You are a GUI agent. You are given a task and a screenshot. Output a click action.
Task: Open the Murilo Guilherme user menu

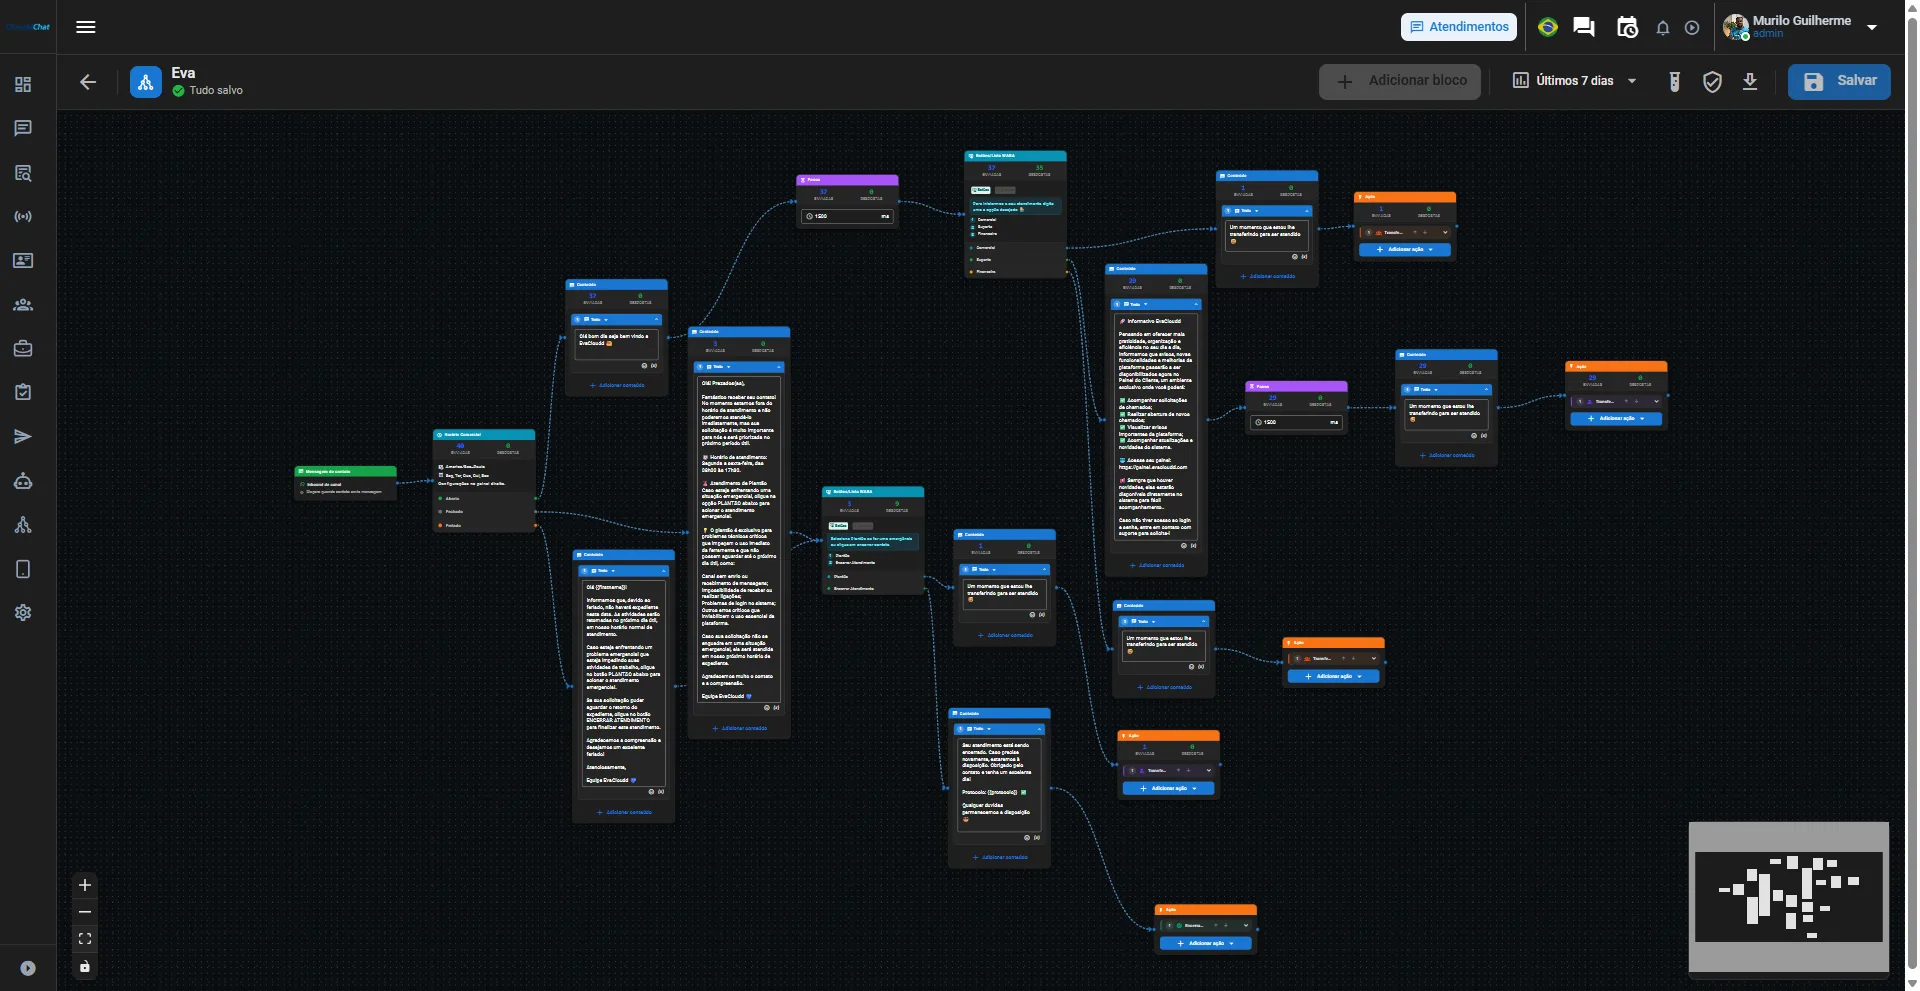point(1801,27)
